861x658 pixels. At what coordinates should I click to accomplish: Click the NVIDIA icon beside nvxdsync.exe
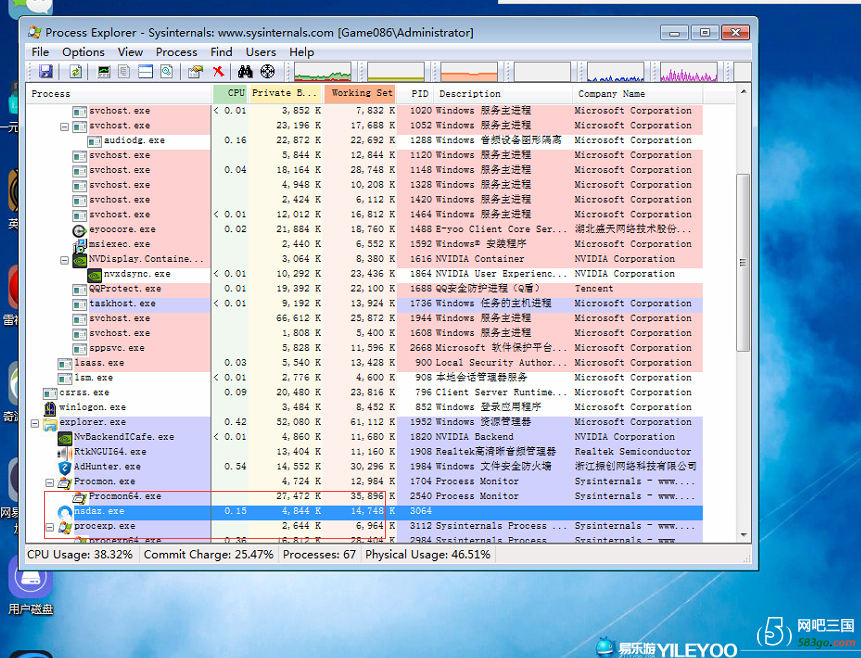click(x=94, y=274)
